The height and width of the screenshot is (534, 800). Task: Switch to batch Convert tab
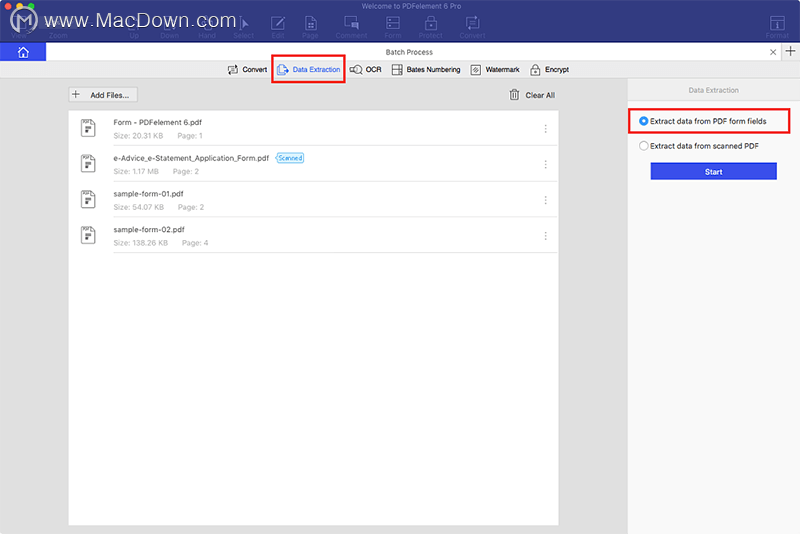click(x=247, y=70)
